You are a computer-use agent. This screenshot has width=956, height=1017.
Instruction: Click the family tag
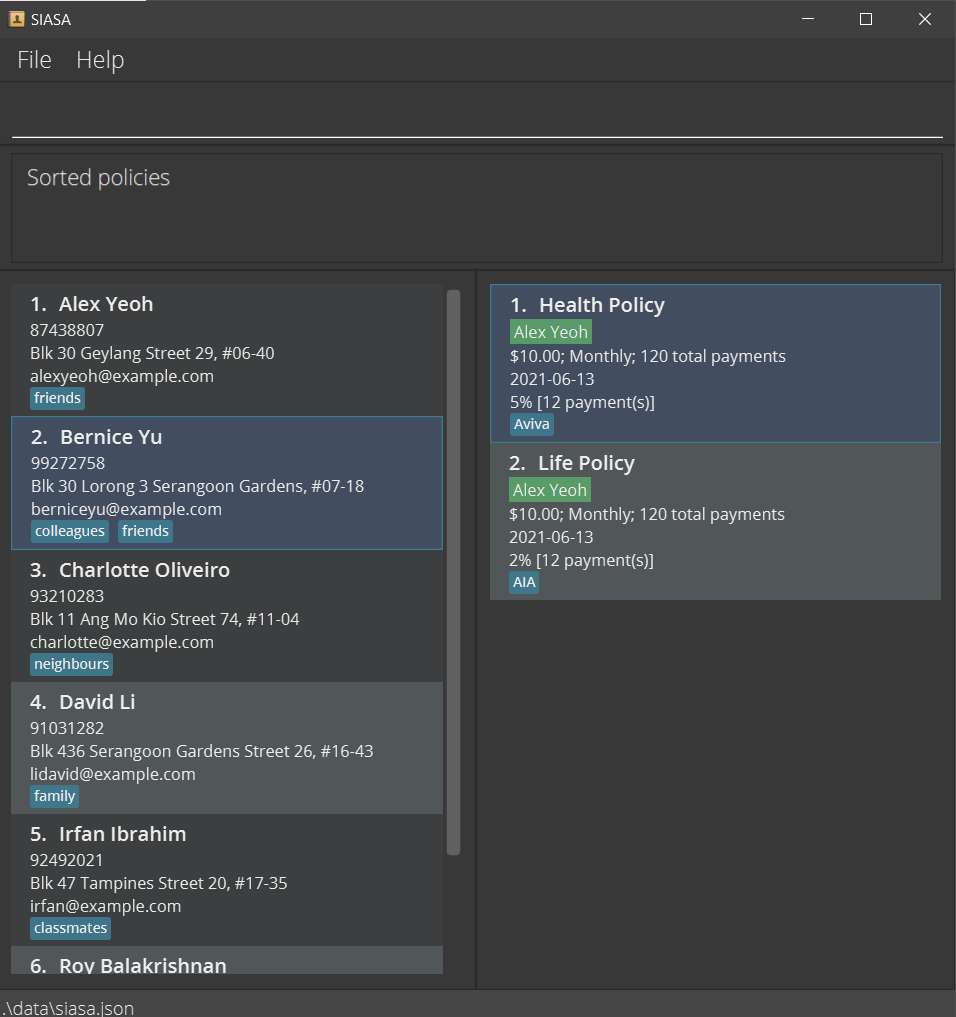54,796
